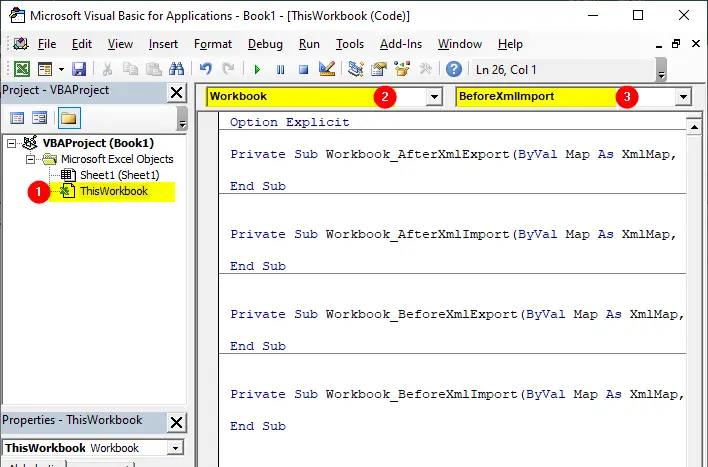This screenshot has width=708, height=467.
Task: Click Workbook_AfterXmlExport procedure line
Action: pos(453,154)
